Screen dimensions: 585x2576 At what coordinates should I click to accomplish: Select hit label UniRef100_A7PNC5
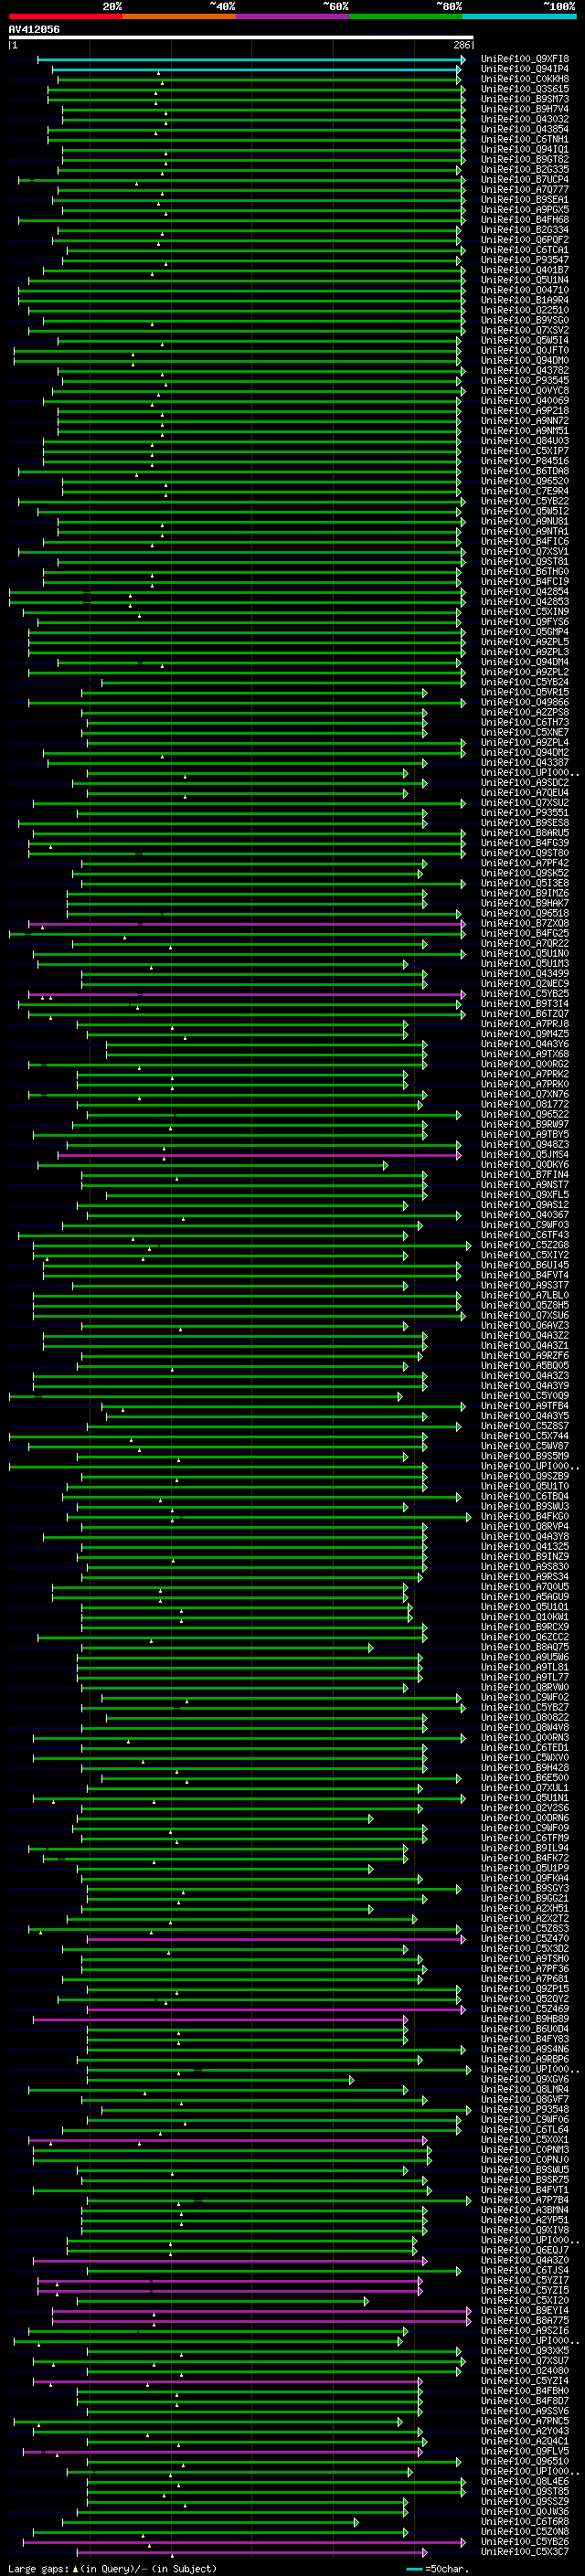525,2421
